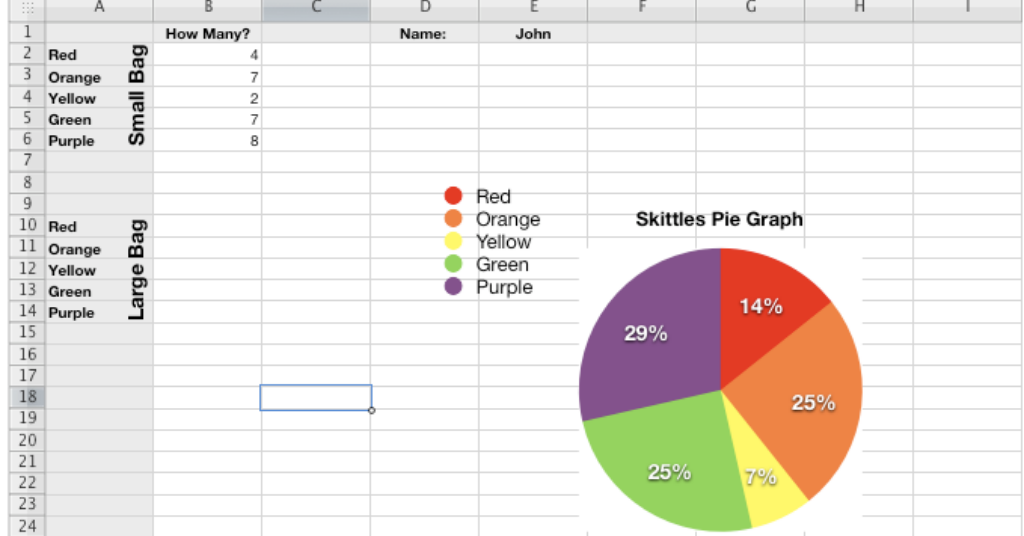Click the 'Small Bag' rotated label

pyautogui.click(x=137, y=95)
